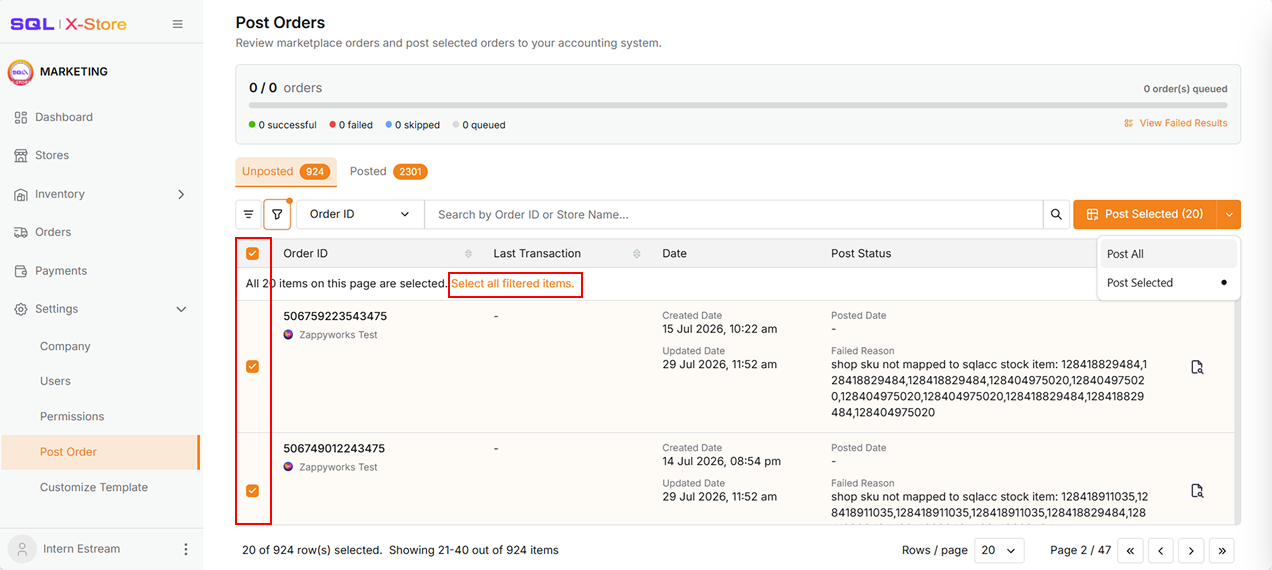The image size is (1272, 570).
Task: Go to the next page button
Action: [1191, 550]
